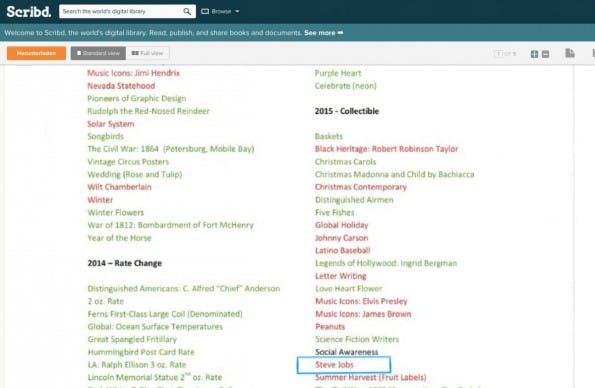Click 'Christmas Contemporary' entry
This screenshot has width=595, height=388.
[361, 187]
